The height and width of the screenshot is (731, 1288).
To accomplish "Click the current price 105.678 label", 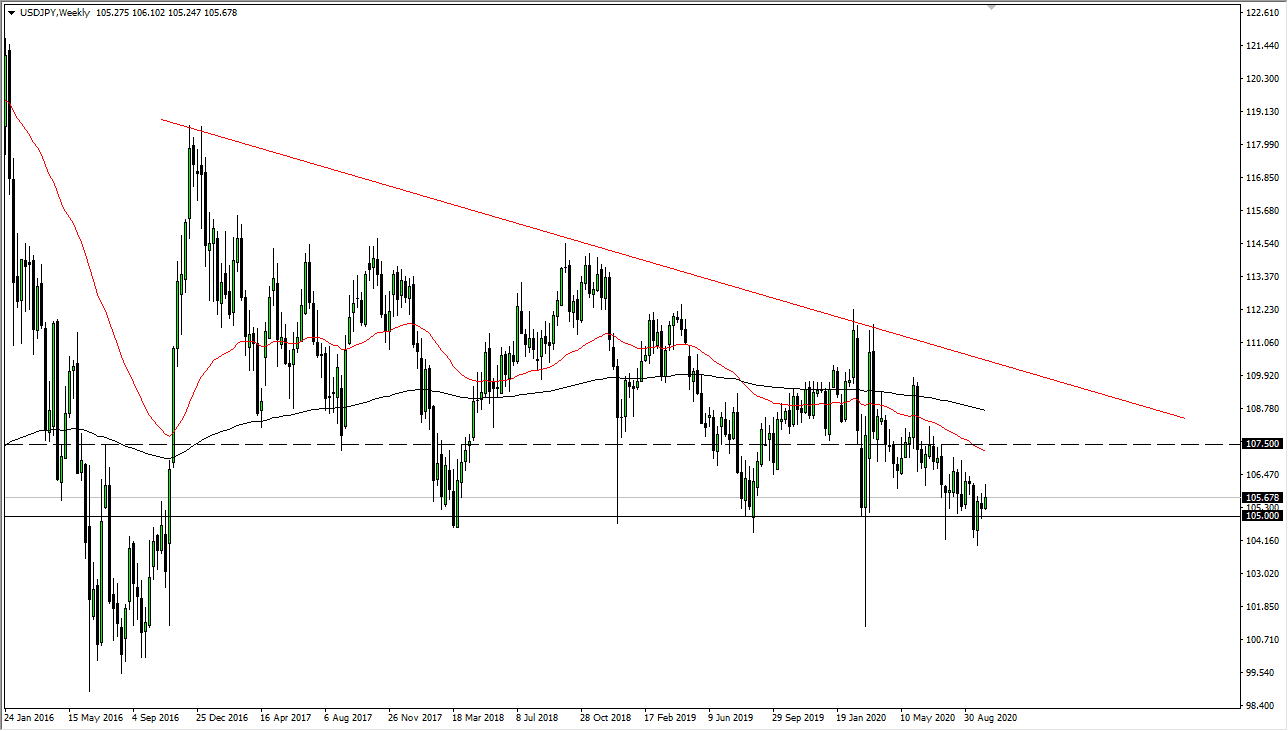I will tap(1262, 497).
